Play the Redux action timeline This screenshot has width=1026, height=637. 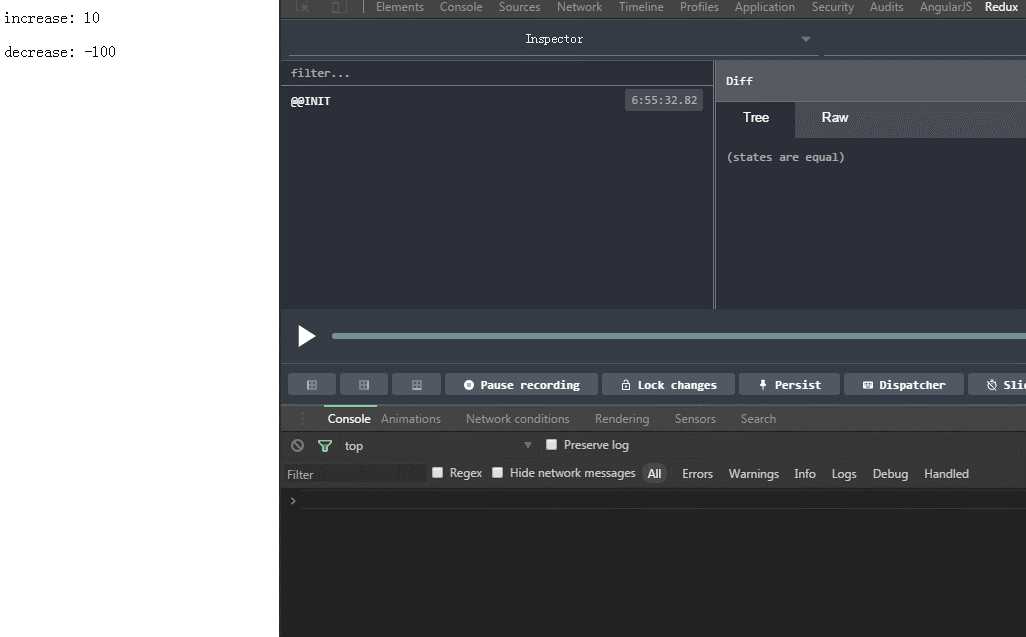[x=306, y=336]
